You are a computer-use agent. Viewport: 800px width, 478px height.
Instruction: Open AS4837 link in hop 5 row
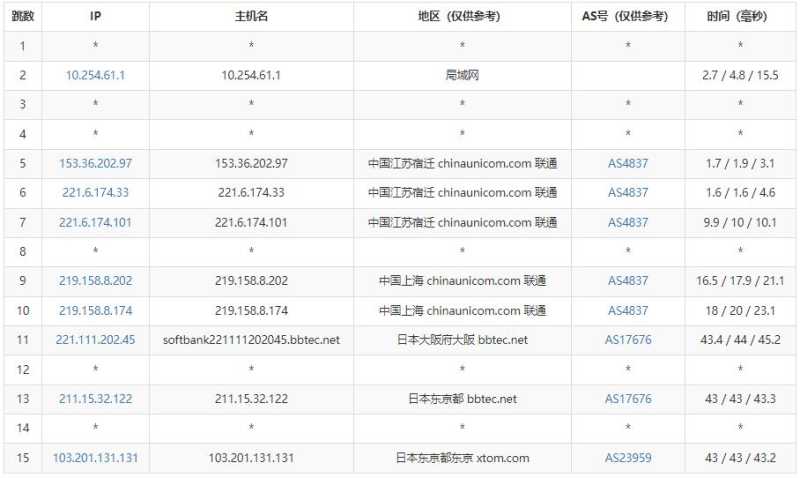point(628,164)
